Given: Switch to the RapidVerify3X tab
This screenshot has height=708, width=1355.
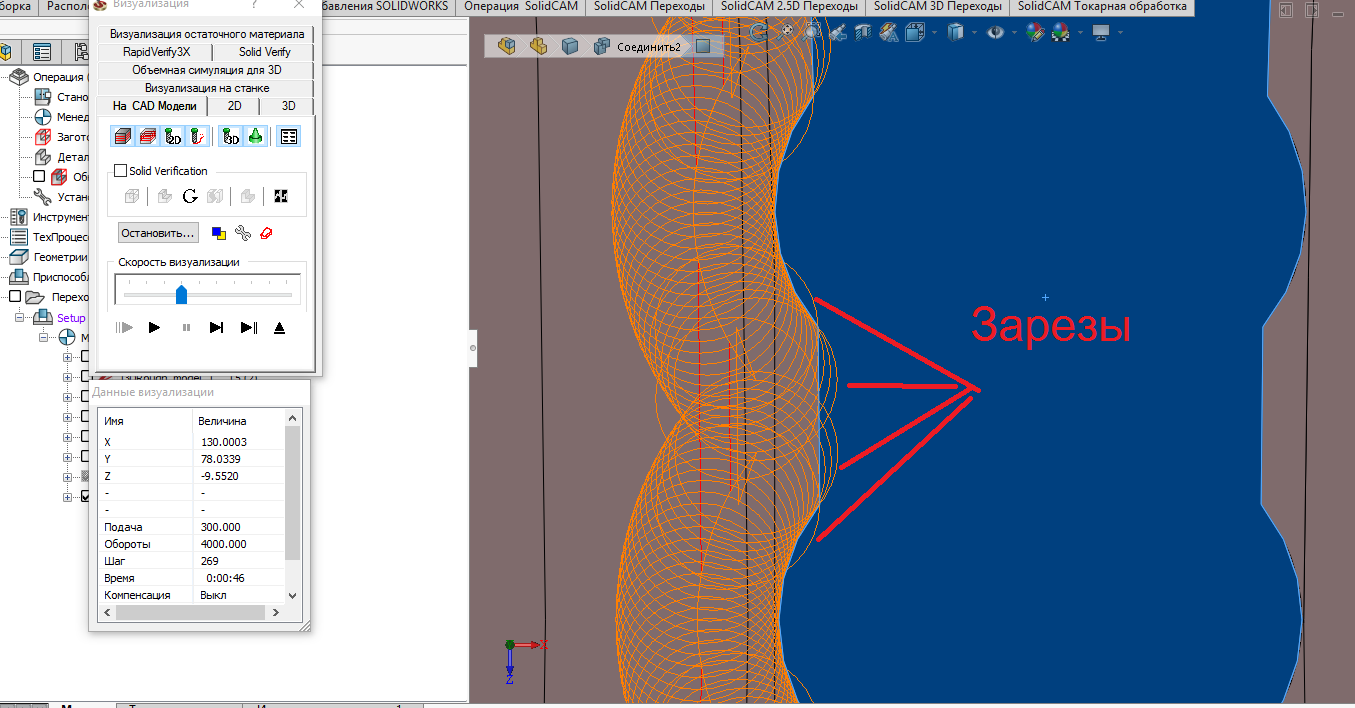Looking at the screenshot, I should (x=156, y=52).
